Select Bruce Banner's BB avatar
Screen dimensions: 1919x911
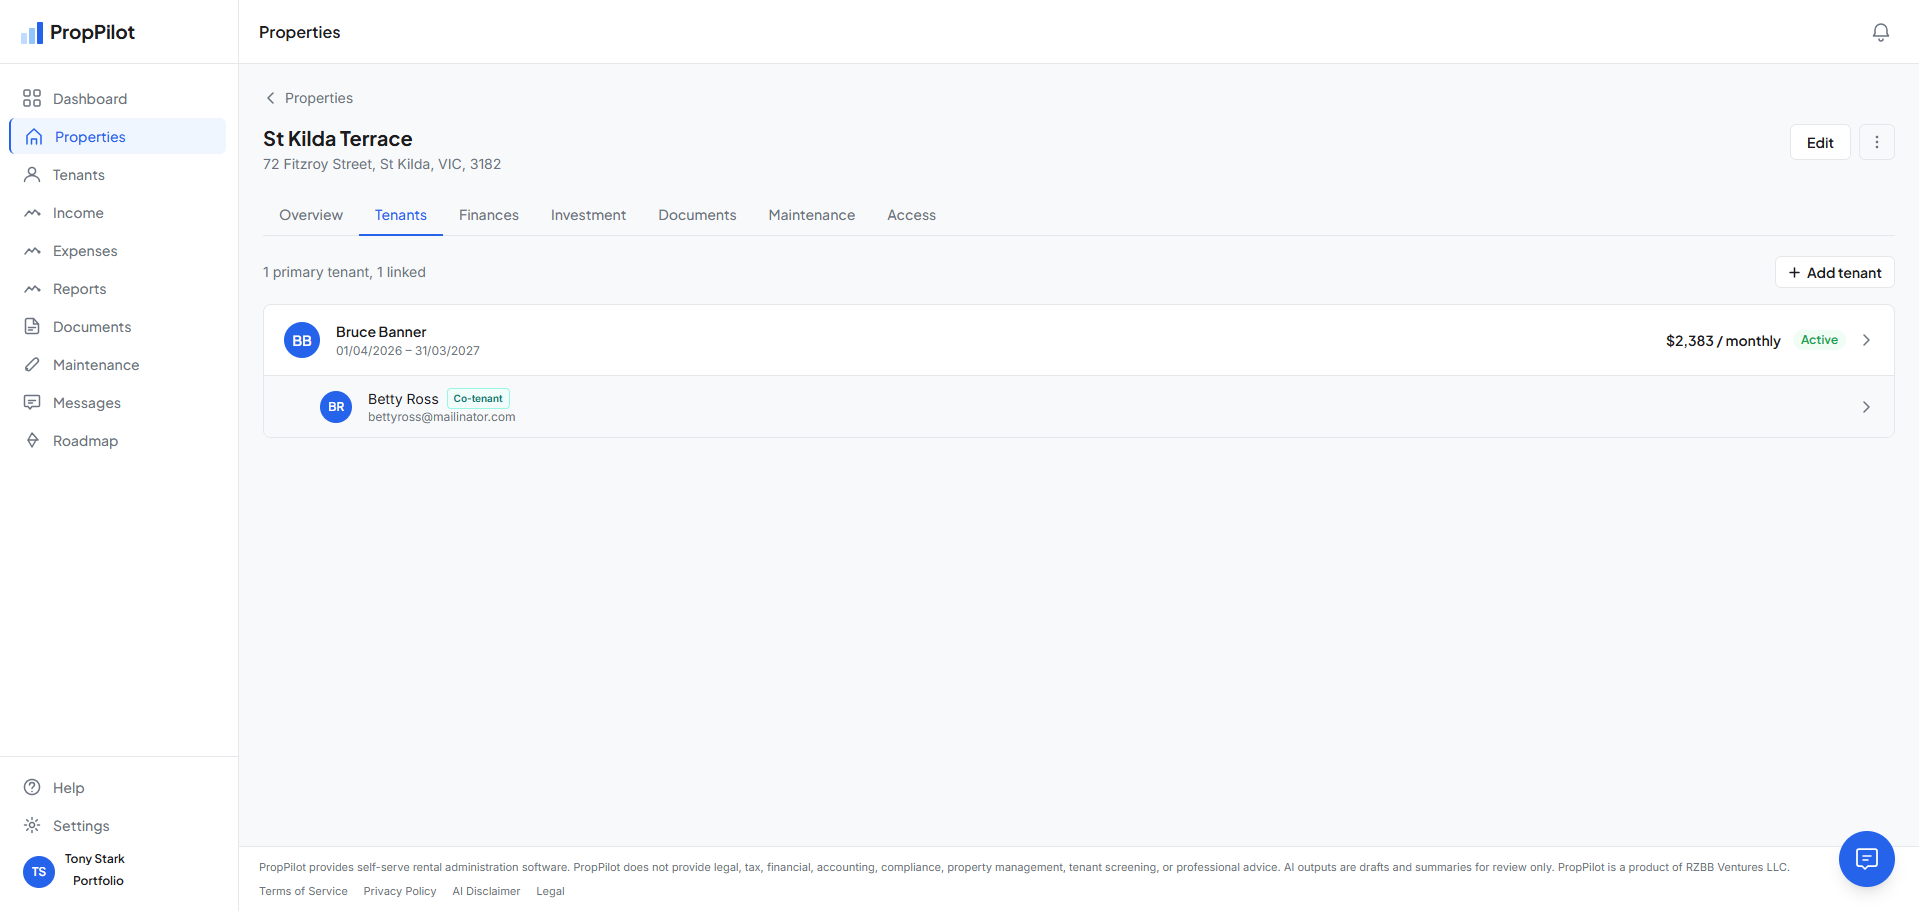click(302, 340)
